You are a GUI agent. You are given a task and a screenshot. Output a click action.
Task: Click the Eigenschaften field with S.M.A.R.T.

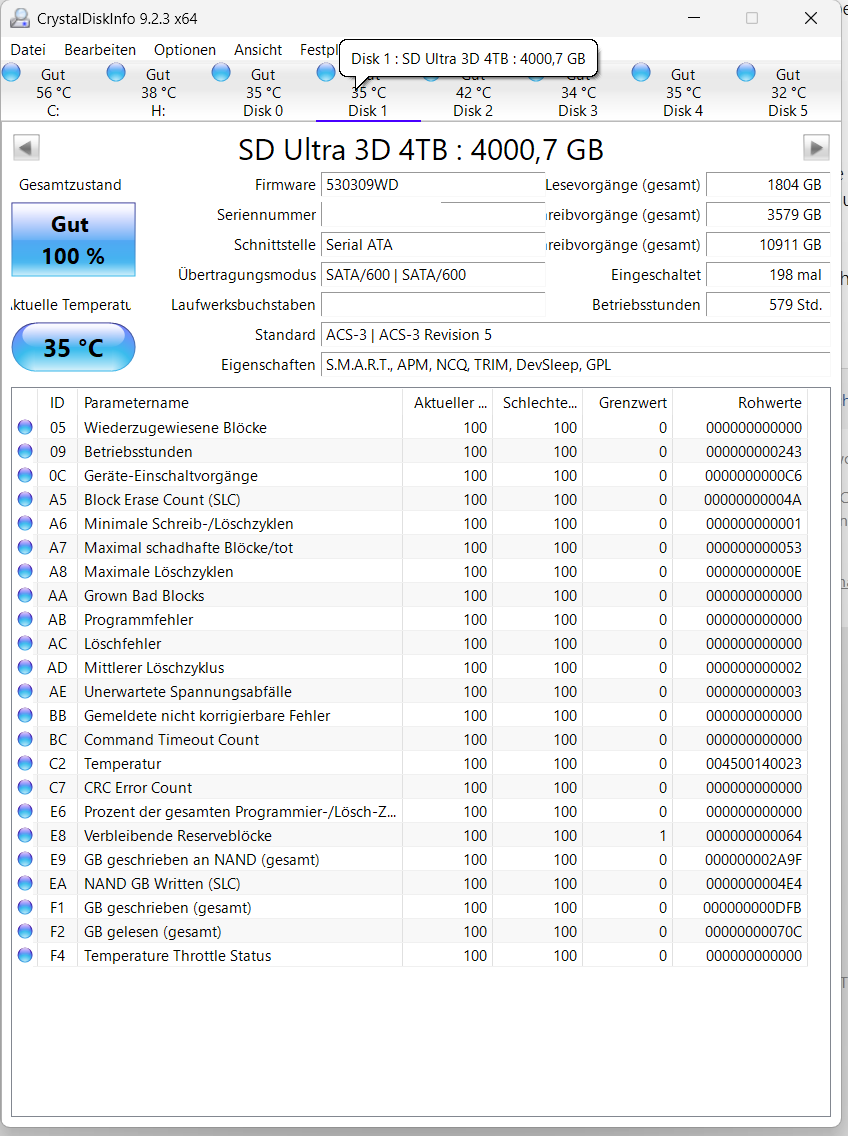575,365
